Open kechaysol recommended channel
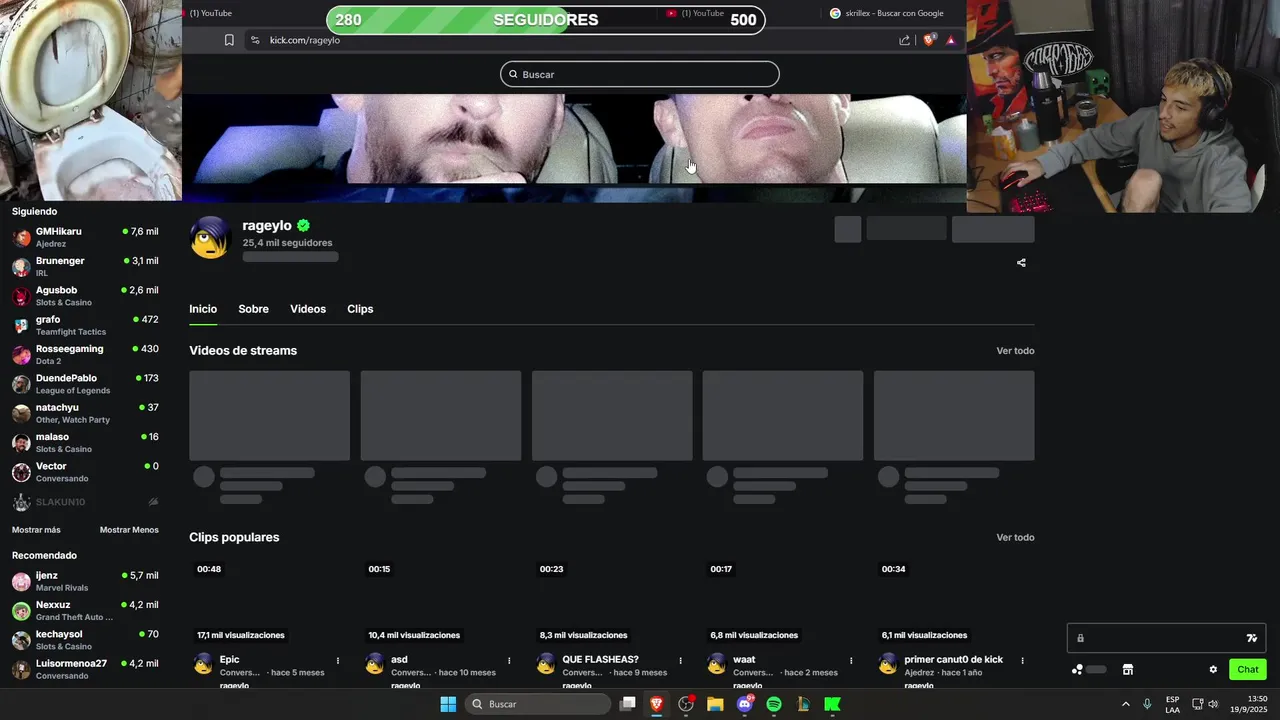 [x=85, y=640]
